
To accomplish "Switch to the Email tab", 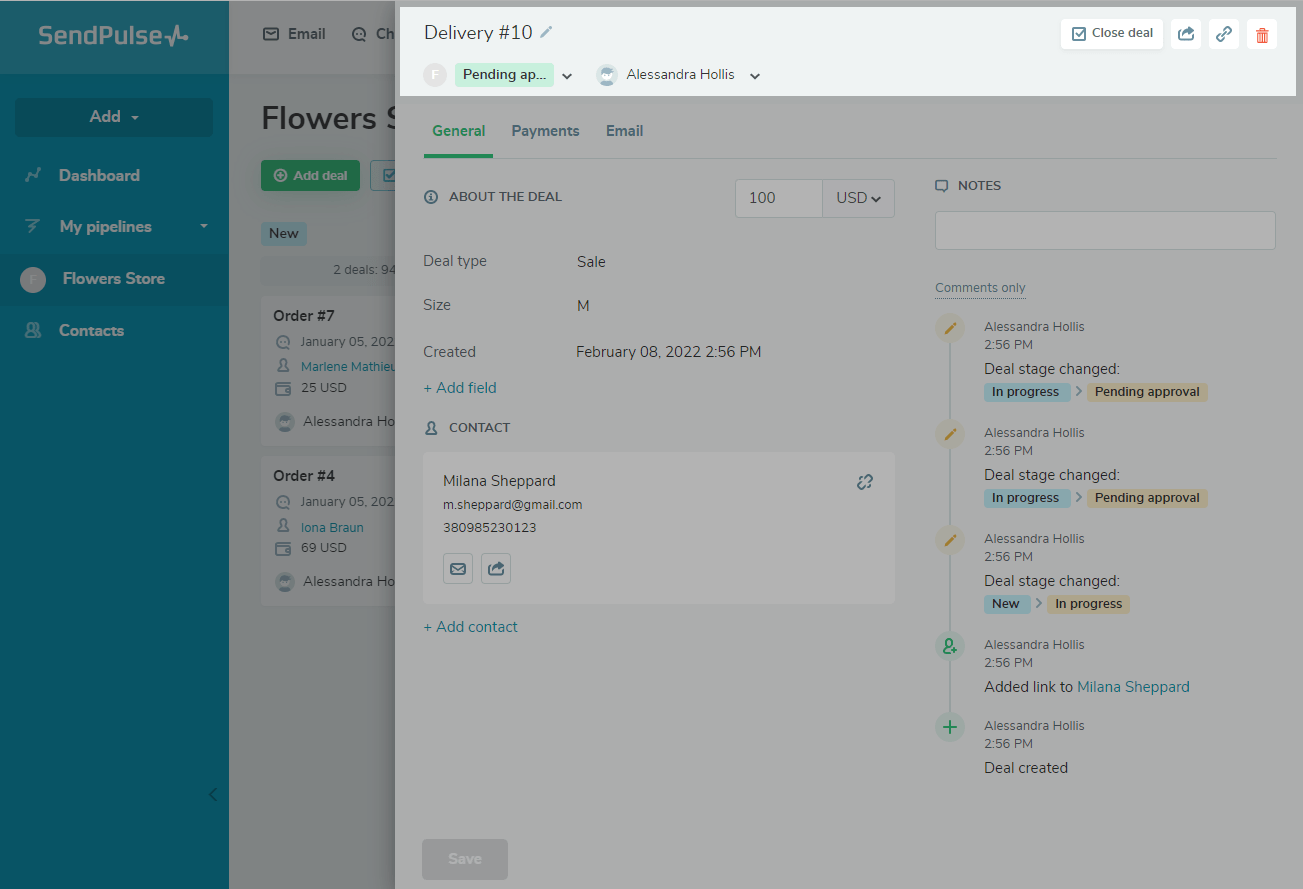I will click(x=624, y=131).
